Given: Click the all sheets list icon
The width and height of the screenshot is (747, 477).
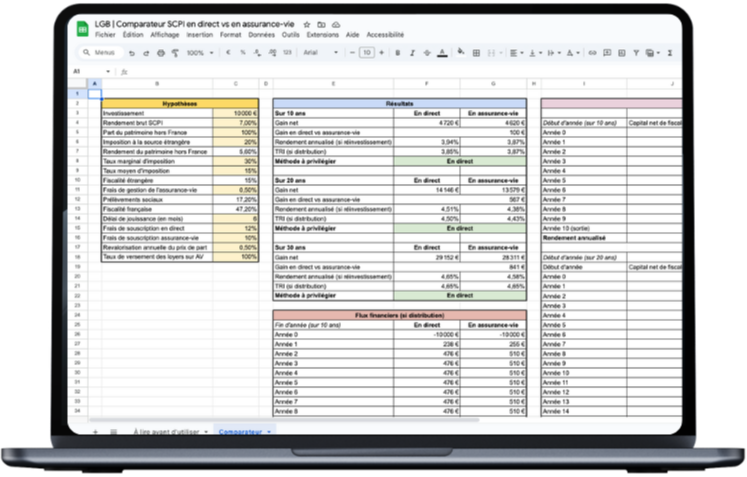Looking at the screenshot, I should 113,432.
